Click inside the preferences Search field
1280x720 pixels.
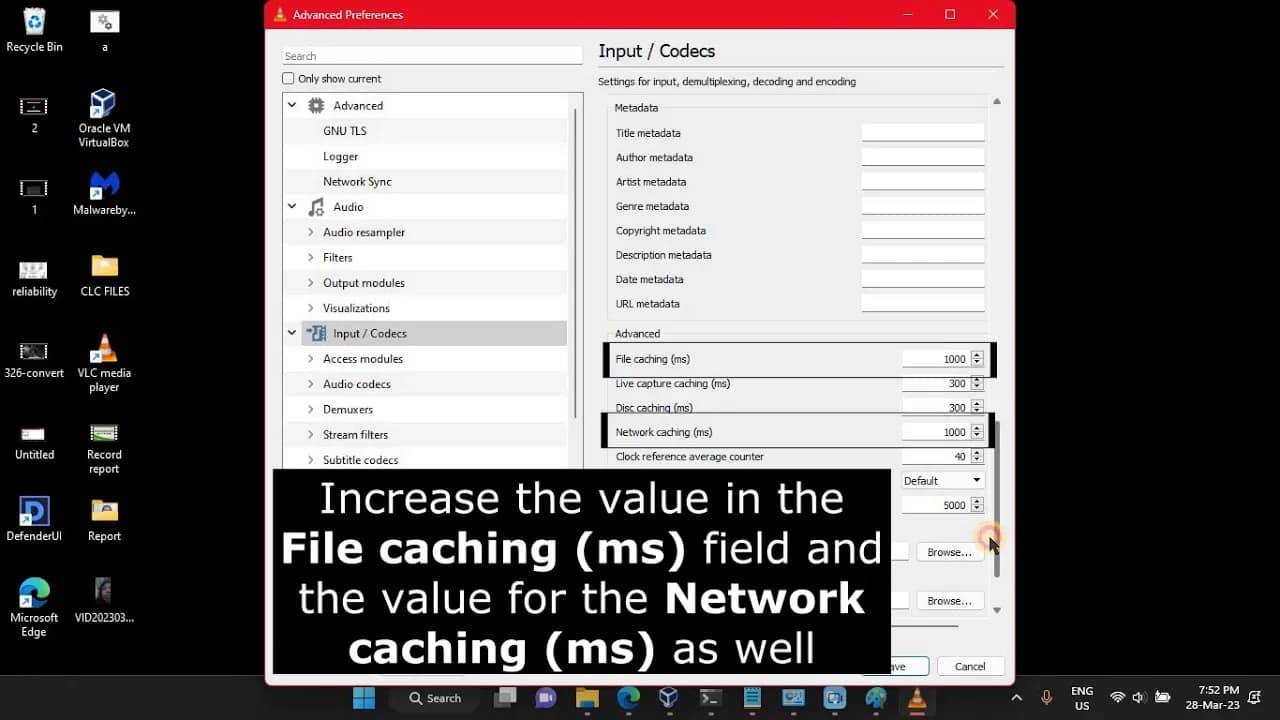click(431, 54)
